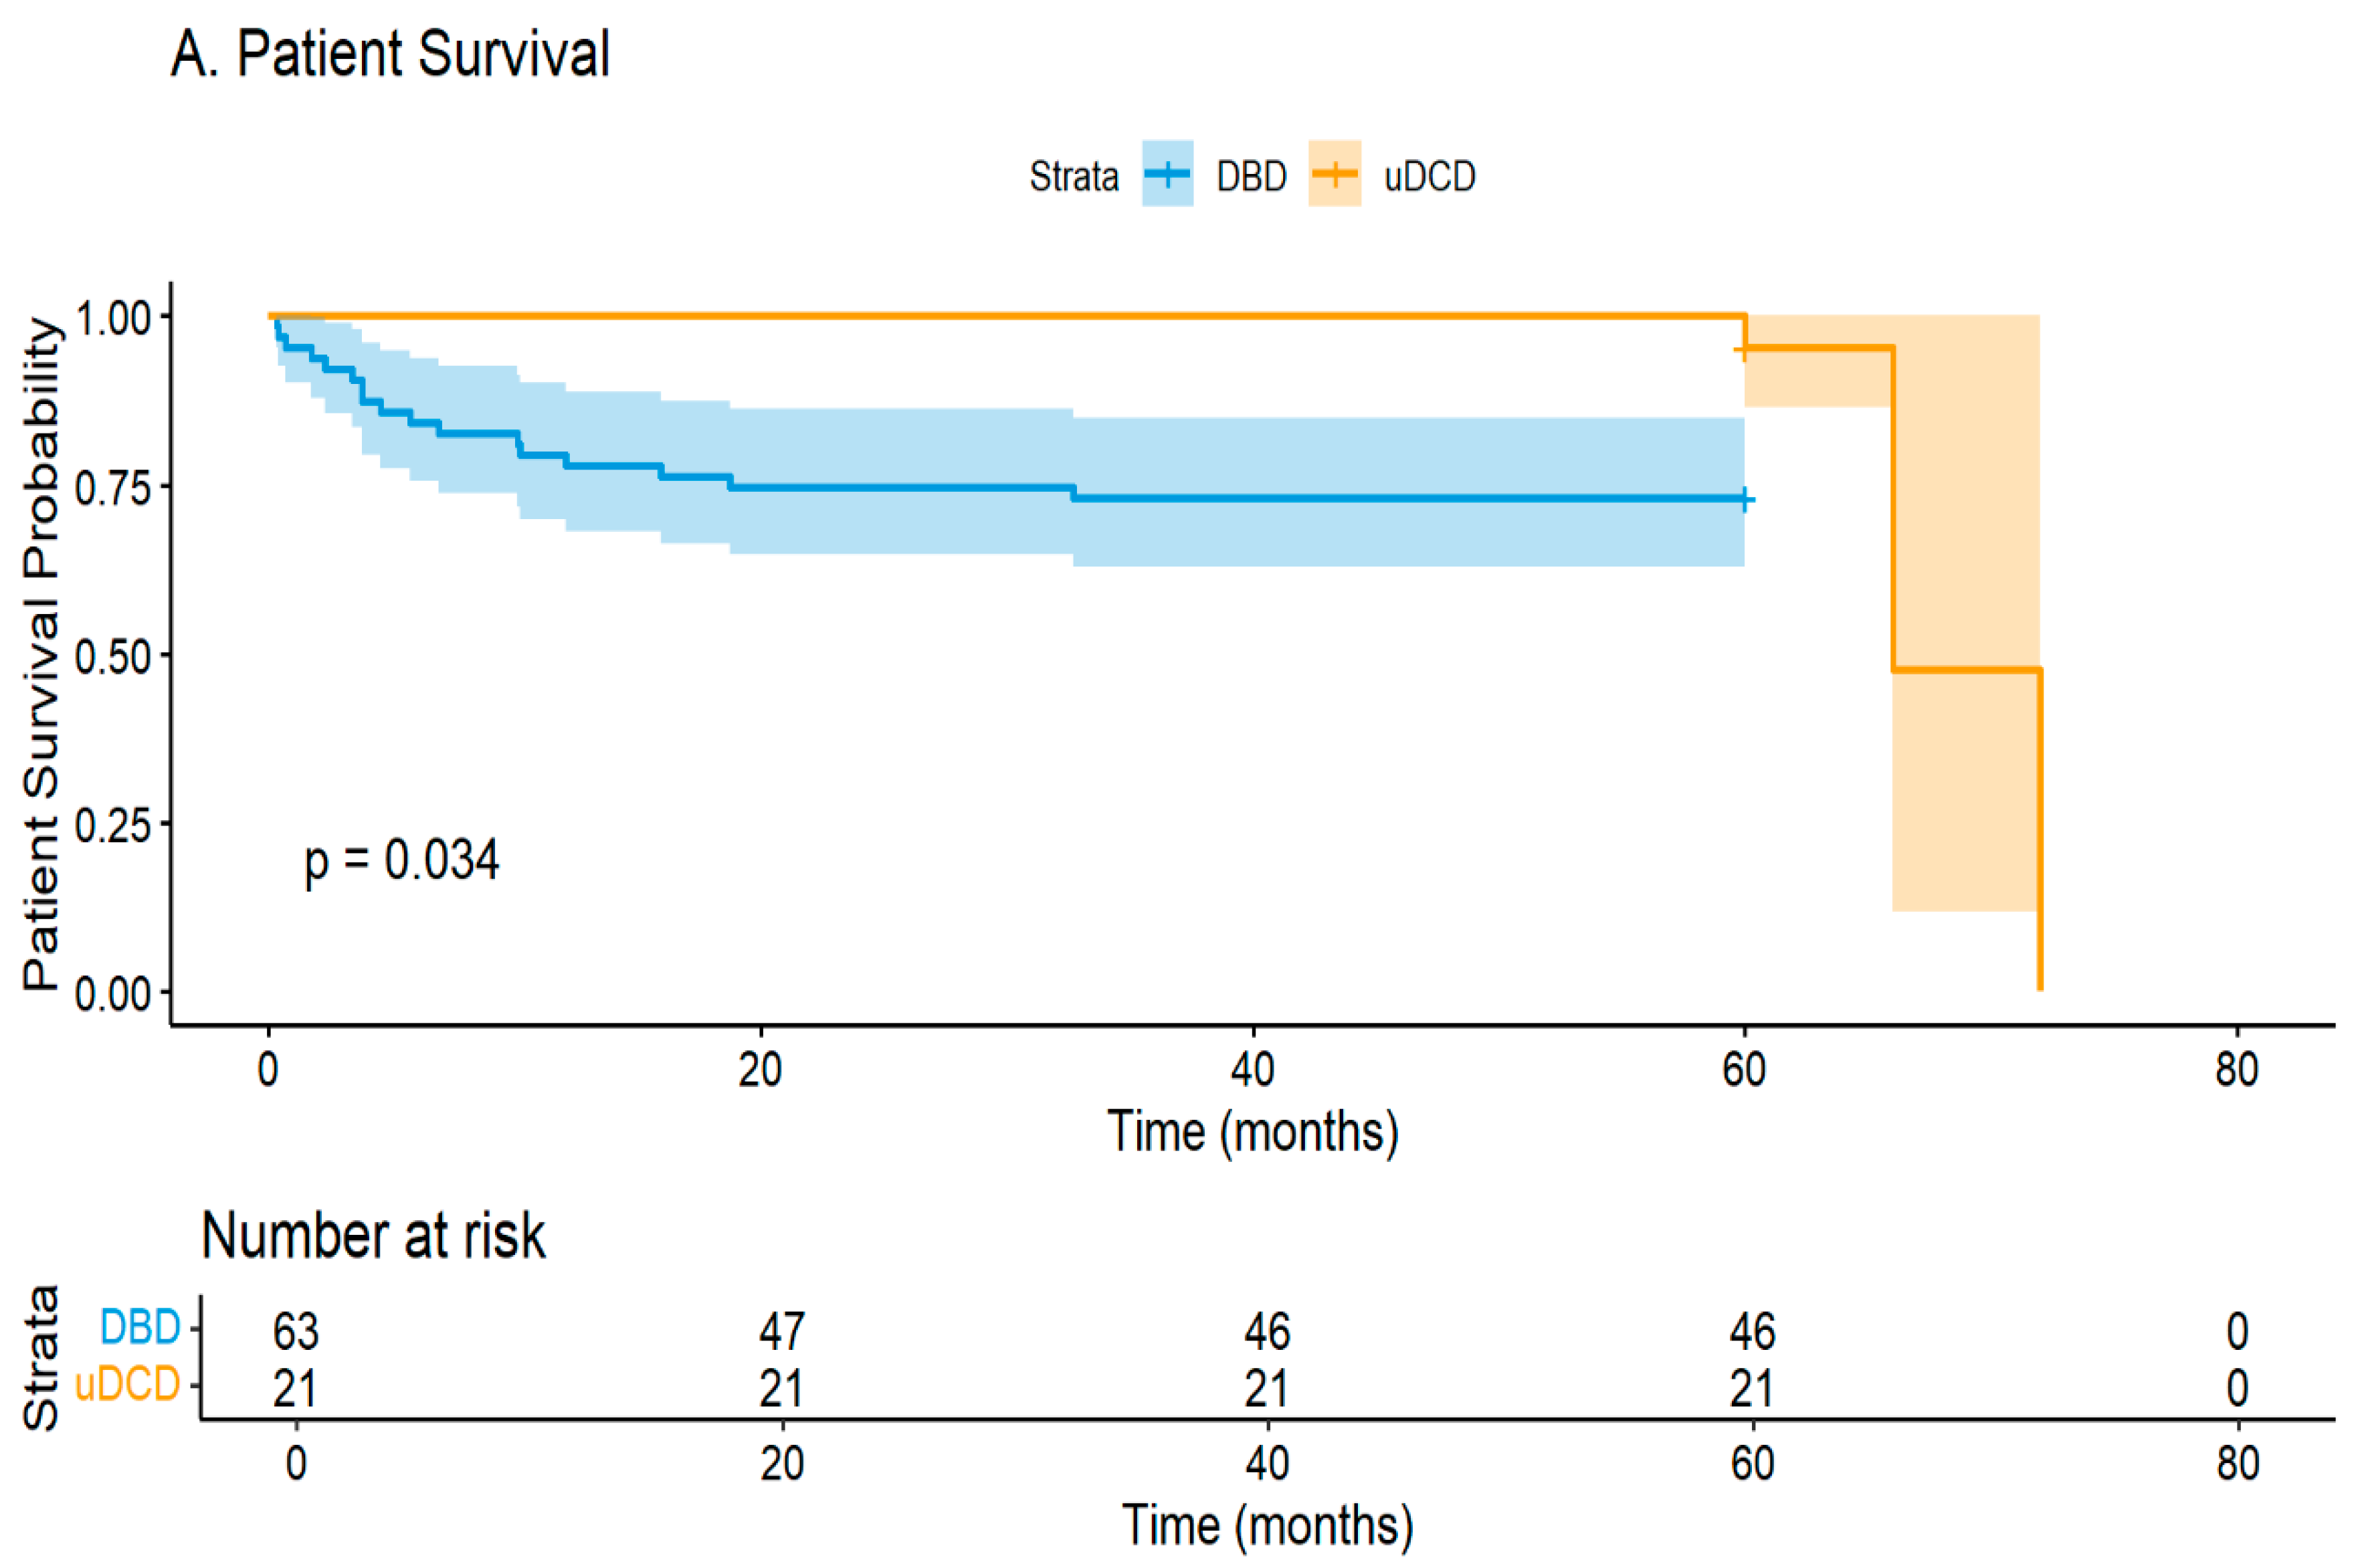Click the at-risk count 47
The width and height of the screenshot is (2356, 1568).
point(781,1331)
